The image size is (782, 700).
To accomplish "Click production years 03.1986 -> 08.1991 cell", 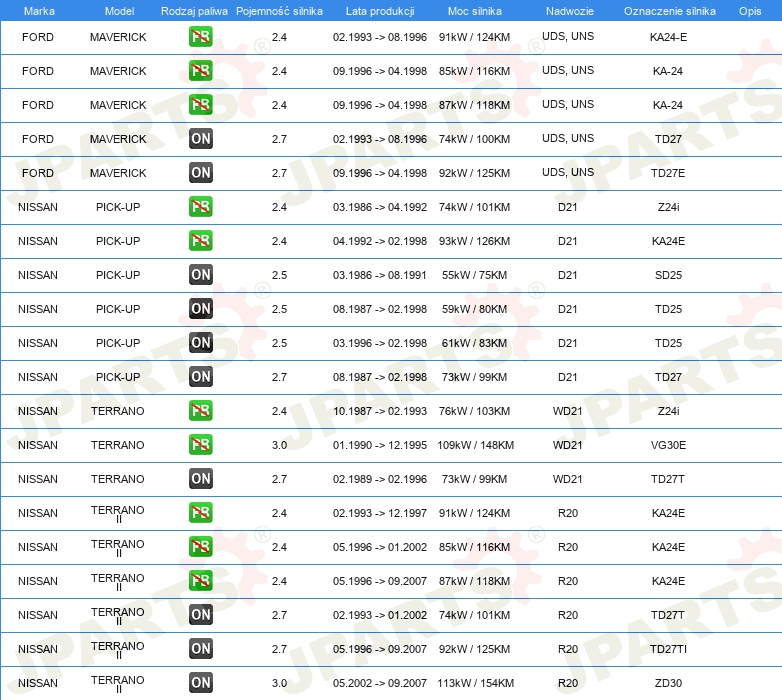I will point(380,275).
